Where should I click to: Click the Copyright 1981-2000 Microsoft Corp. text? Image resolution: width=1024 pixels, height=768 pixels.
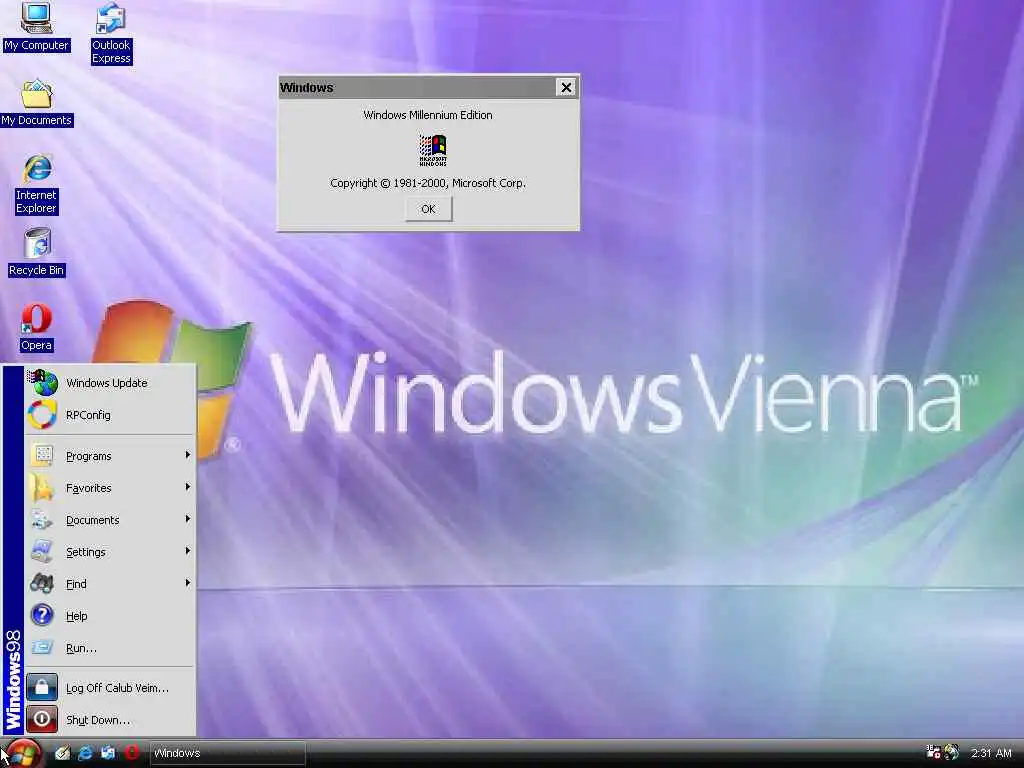(x=428, y=184)
